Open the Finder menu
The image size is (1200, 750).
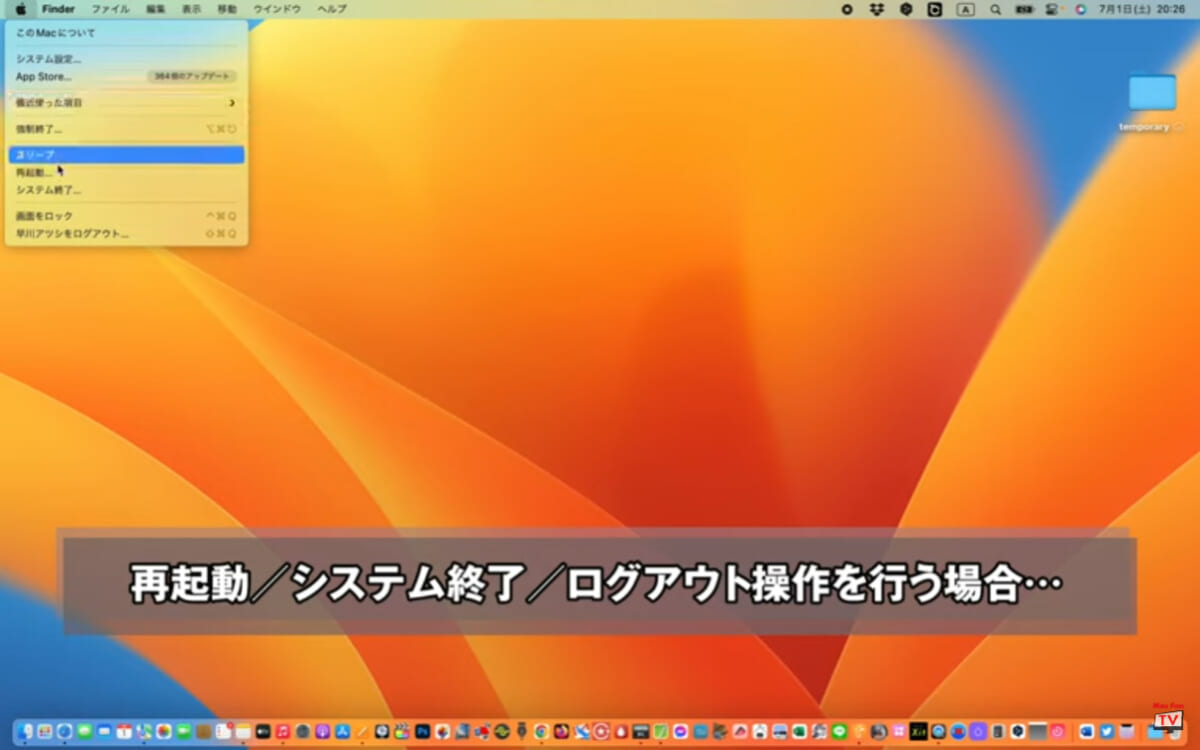(x=58, y=9)
